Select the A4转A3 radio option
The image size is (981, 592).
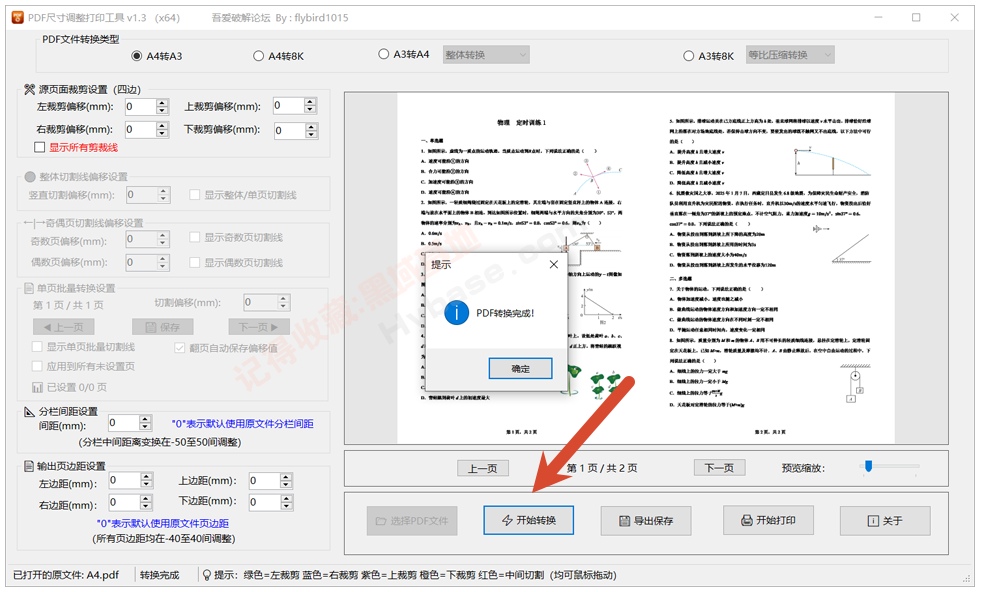coord(157,56)
